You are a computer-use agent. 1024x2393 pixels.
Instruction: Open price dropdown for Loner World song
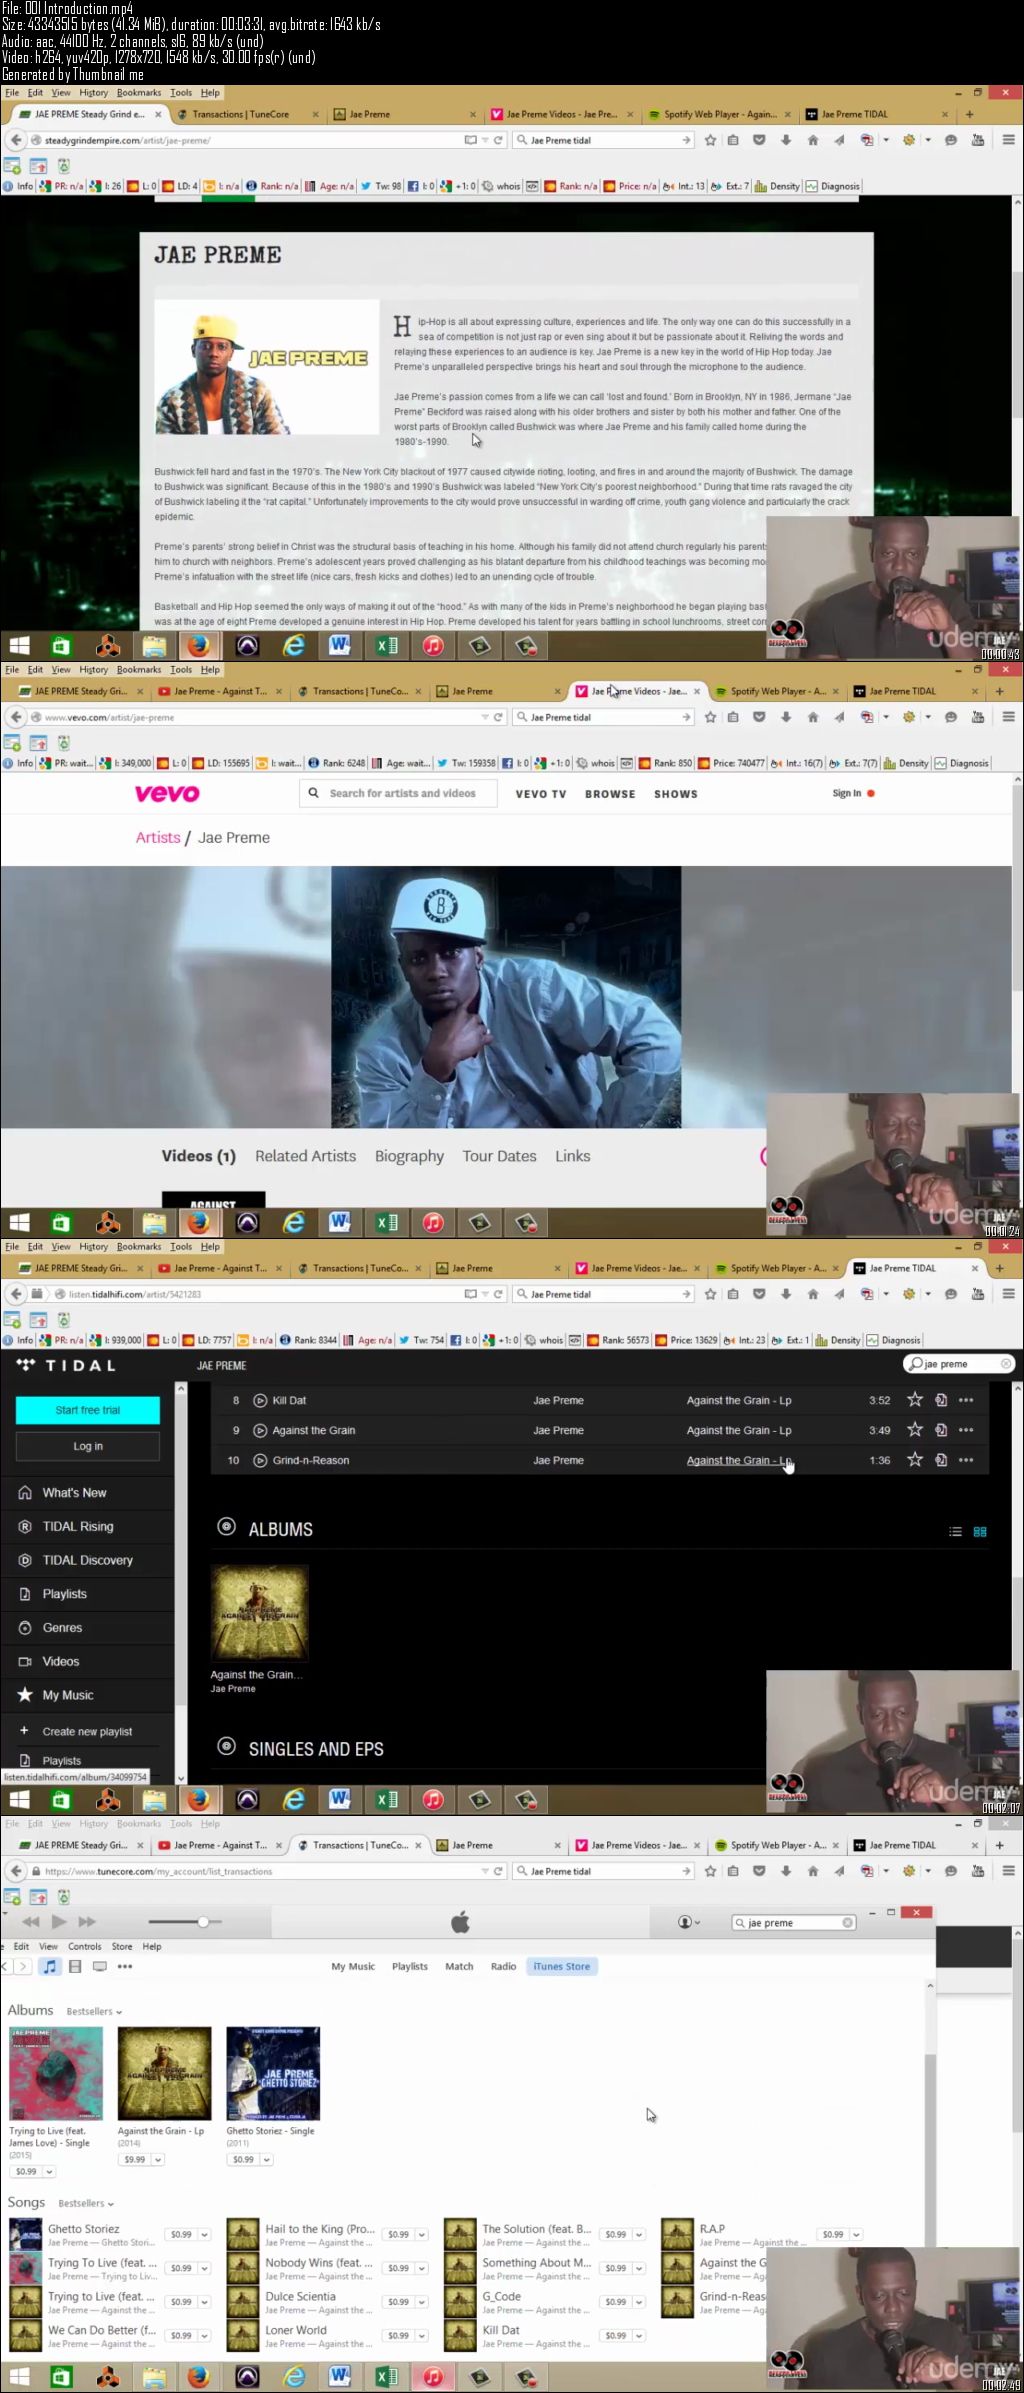[x=422, y=2336]
